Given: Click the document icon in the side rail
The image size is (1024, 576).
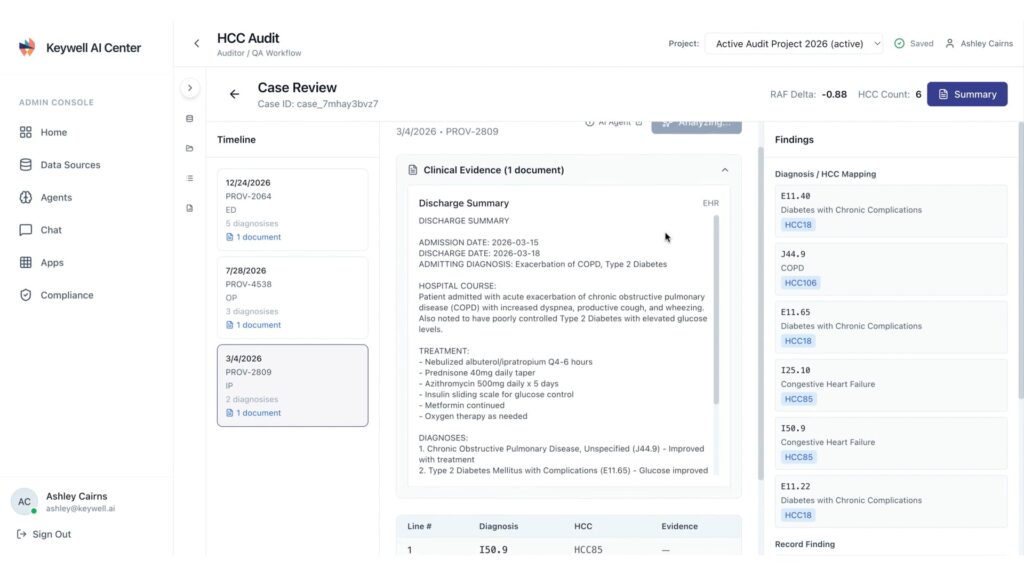Looking at the screenshot, I should point(190,208).
